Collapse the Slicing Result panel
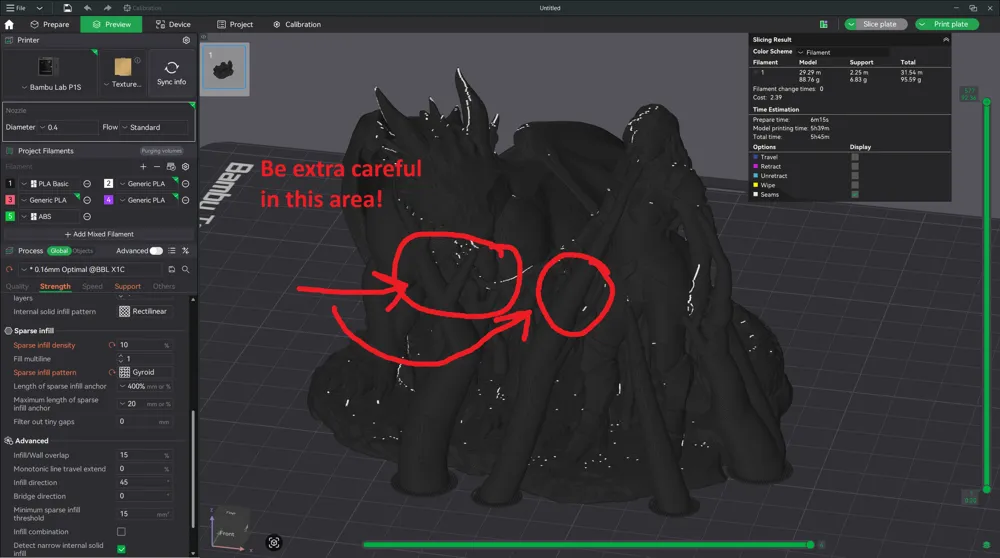 pos(946,40)
